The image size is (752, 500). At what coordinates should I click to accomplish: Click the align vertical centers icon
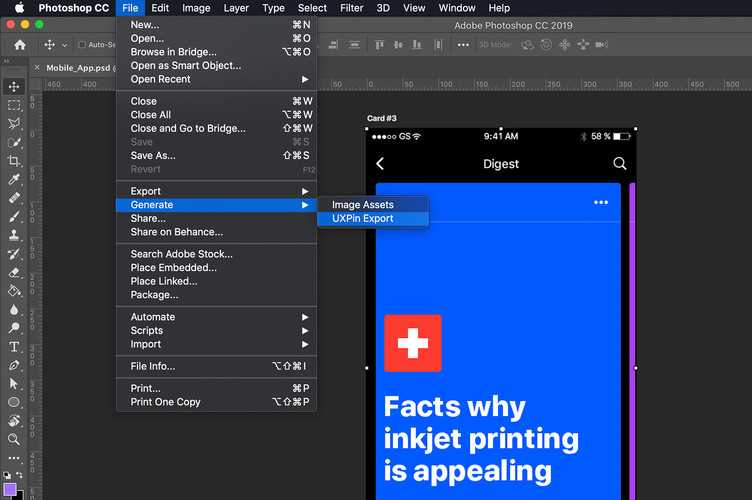(398, 45)
